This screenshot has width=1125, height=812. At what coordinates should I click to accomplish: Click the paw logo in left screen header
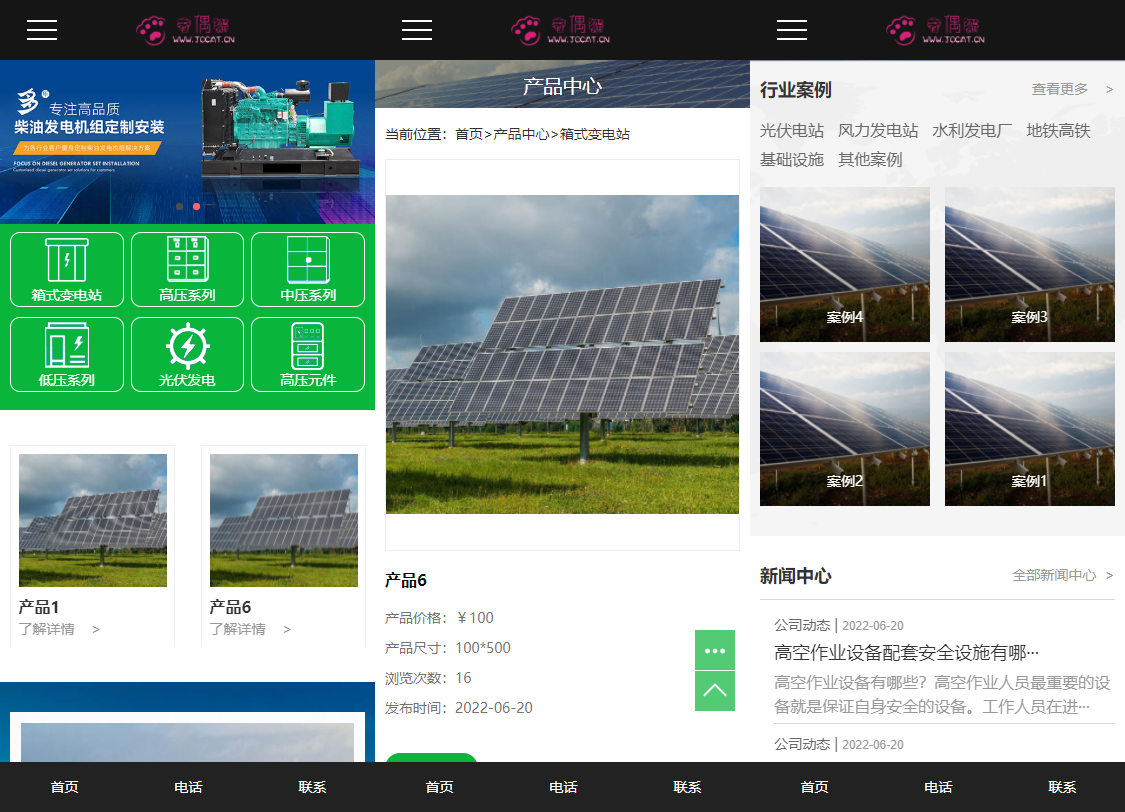click(186, 30)
